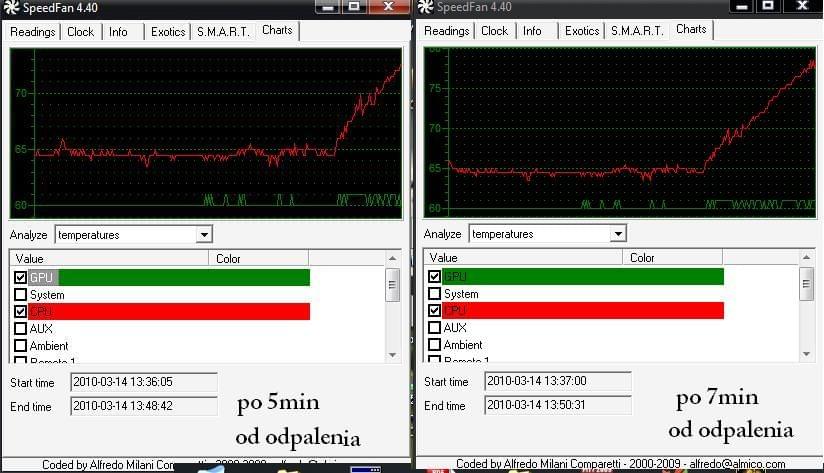The height and width of the screenshot is (473, 824).
Task: Click the temperatures combo box text in left window
Action: 89,235
